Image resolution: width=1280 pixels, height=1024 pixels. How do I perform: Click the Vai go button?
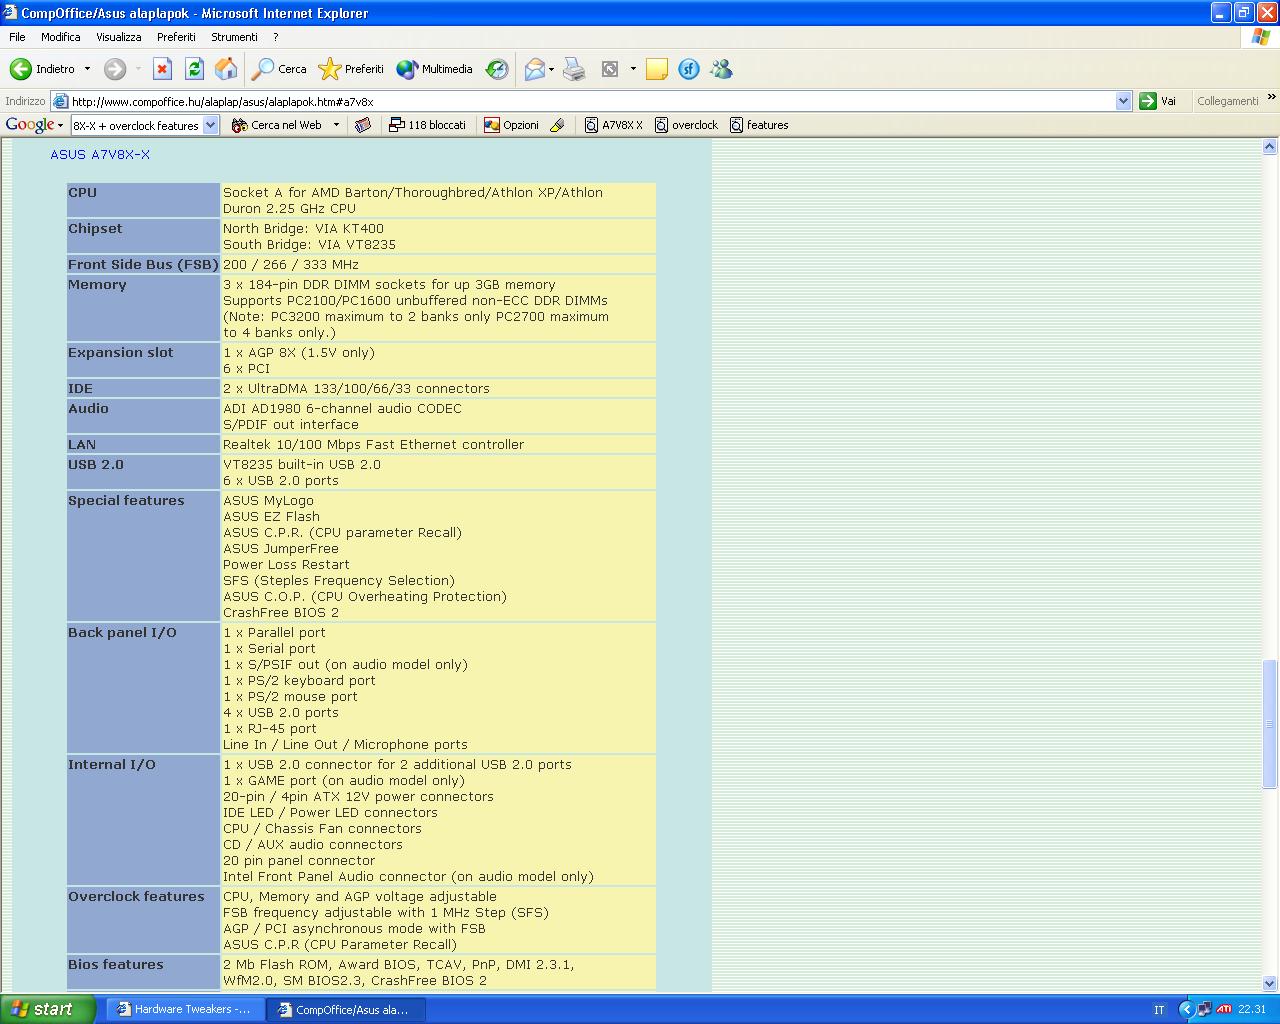tap(1158, 101)
